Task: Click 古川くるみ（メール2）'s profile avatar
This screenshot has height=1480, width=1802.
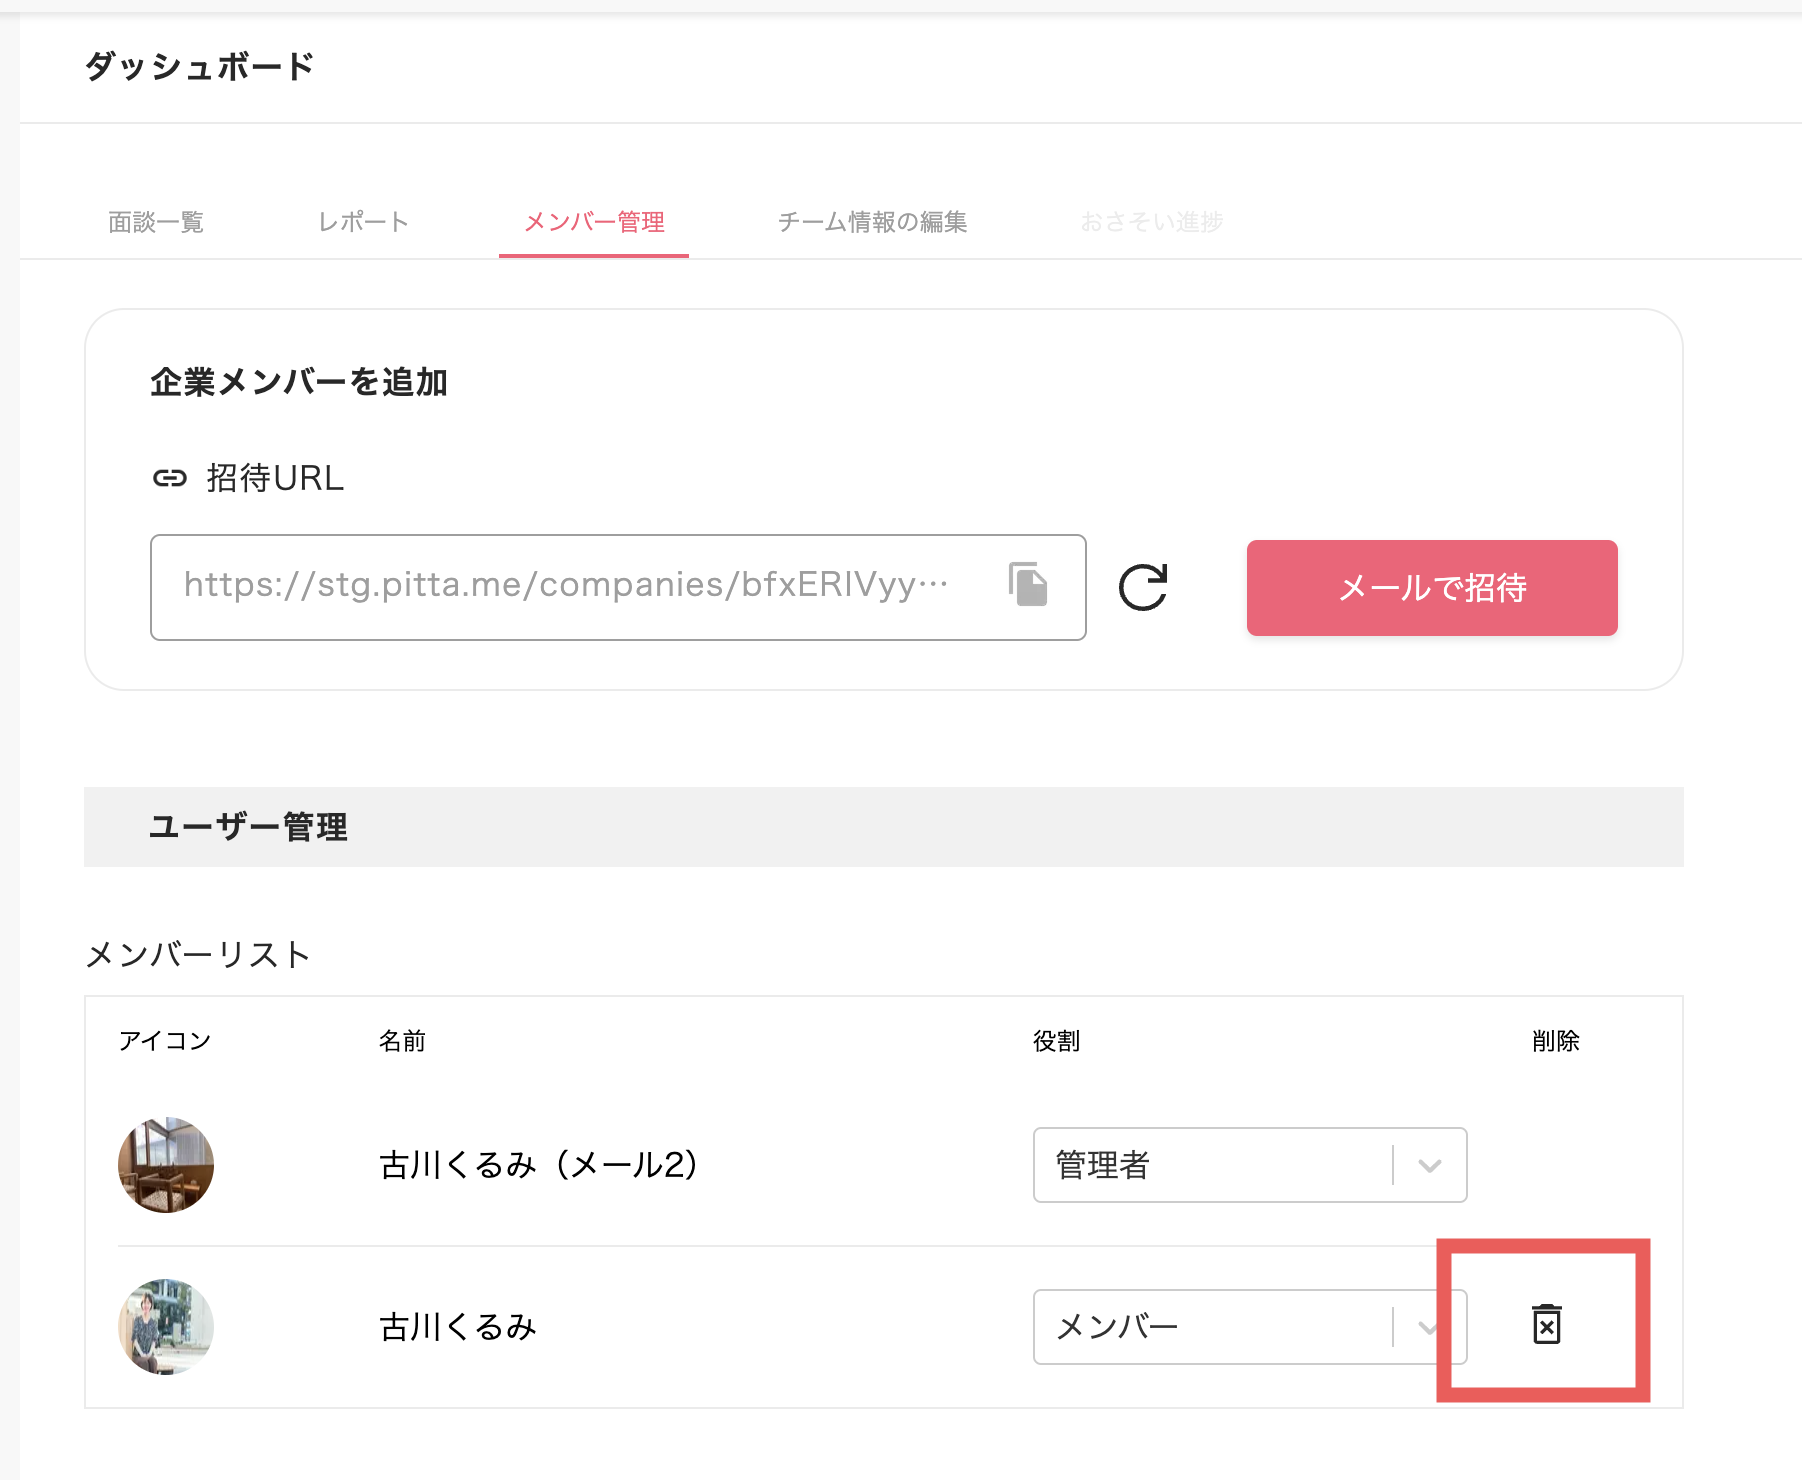Action: (165, 1164)
